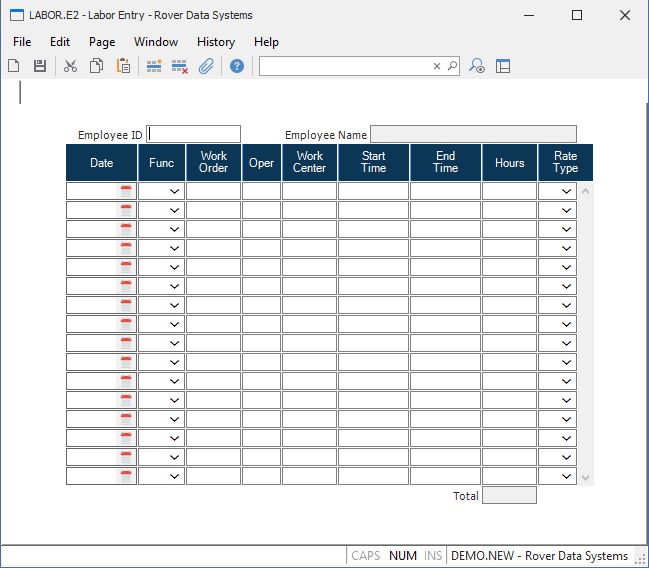
Task: Click the magnifier icon in search box
Action: pos(452,66)
